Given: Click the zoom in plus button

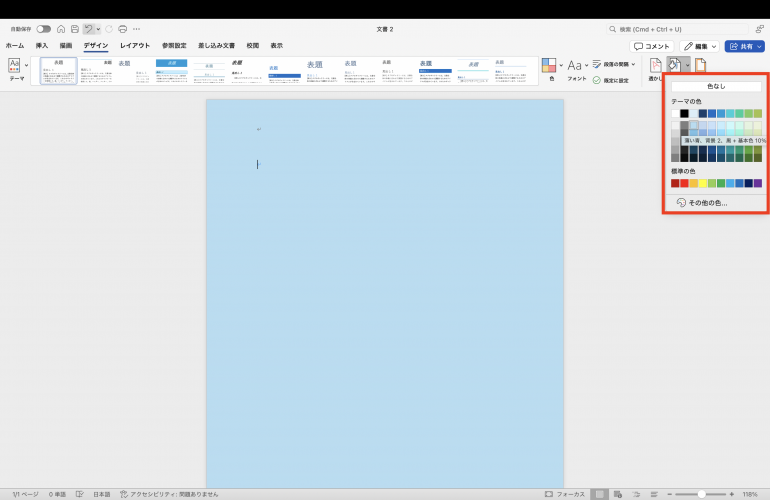Looking at the screenshot, I should tap(732, 494).
